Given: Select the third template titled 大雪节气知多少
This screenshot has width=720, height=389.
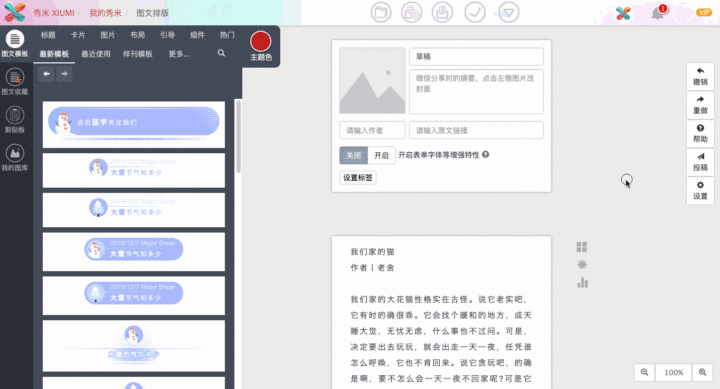Looking at the screenshot, I should click(x=134, y=252).
